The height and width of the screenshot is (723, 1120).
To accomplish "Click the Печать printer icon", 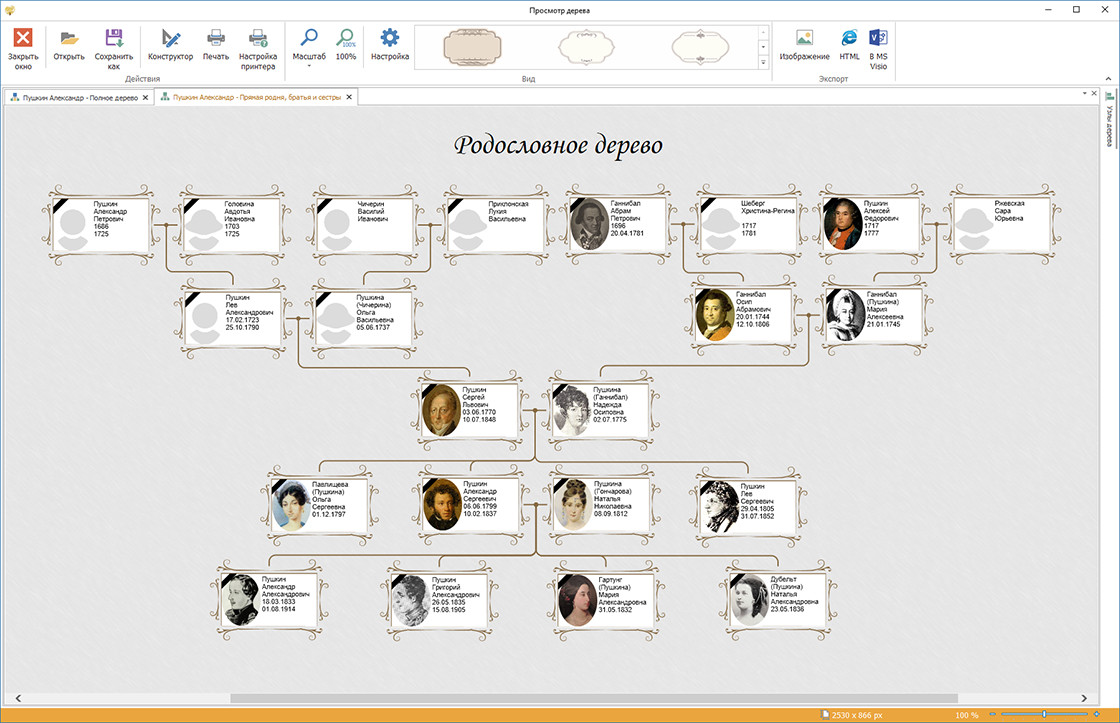I will [x=216, y=39].
